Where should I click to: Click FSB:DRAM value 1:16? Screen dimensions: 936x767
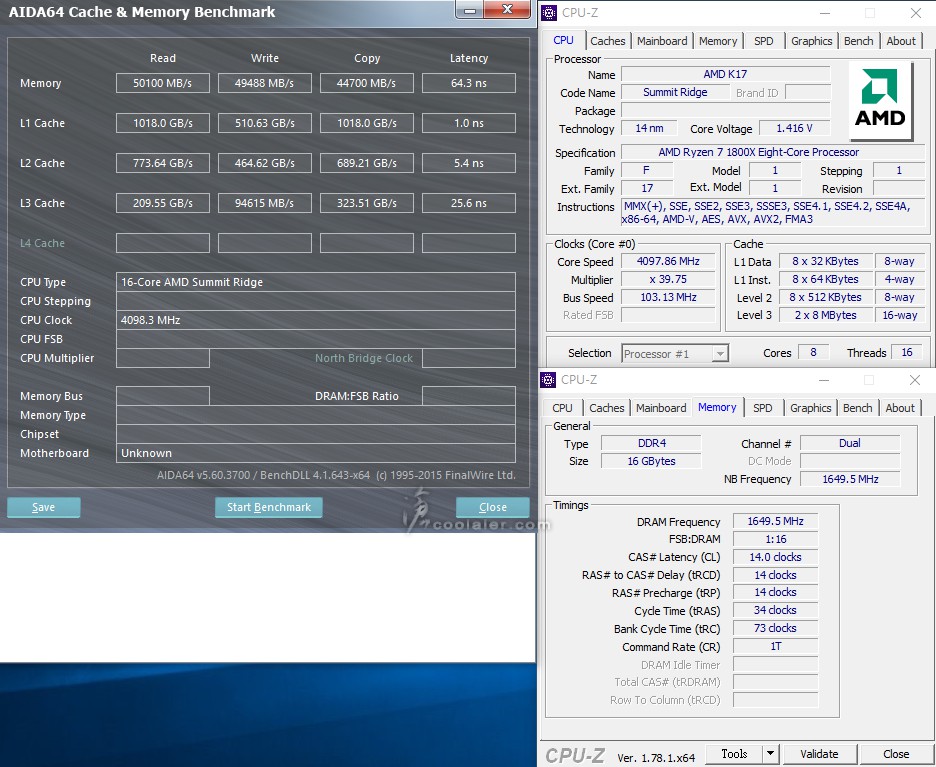775,539
